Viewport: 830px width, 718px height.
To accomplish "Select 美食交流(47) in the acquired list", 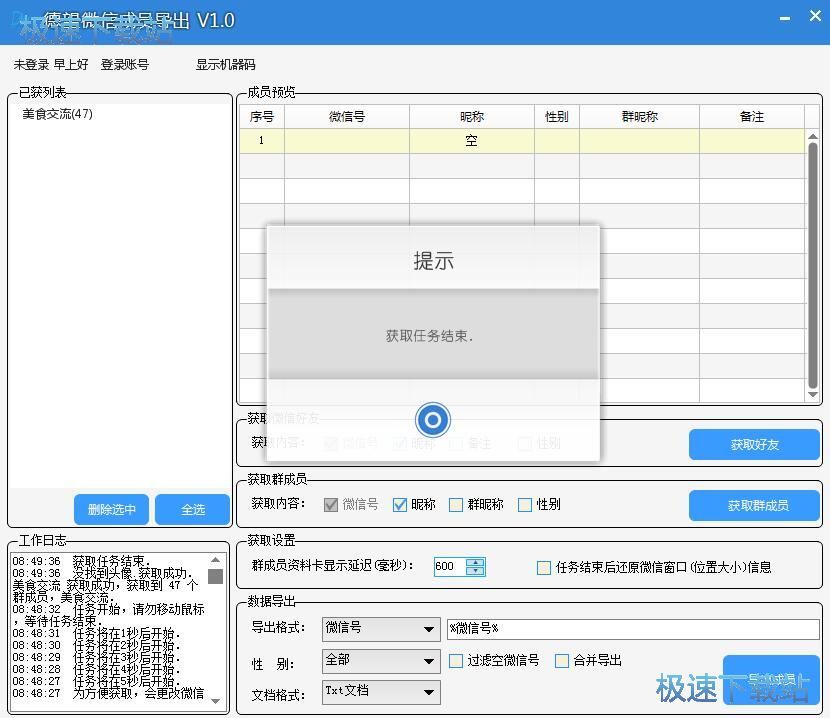I will click(x=58, y=114).
